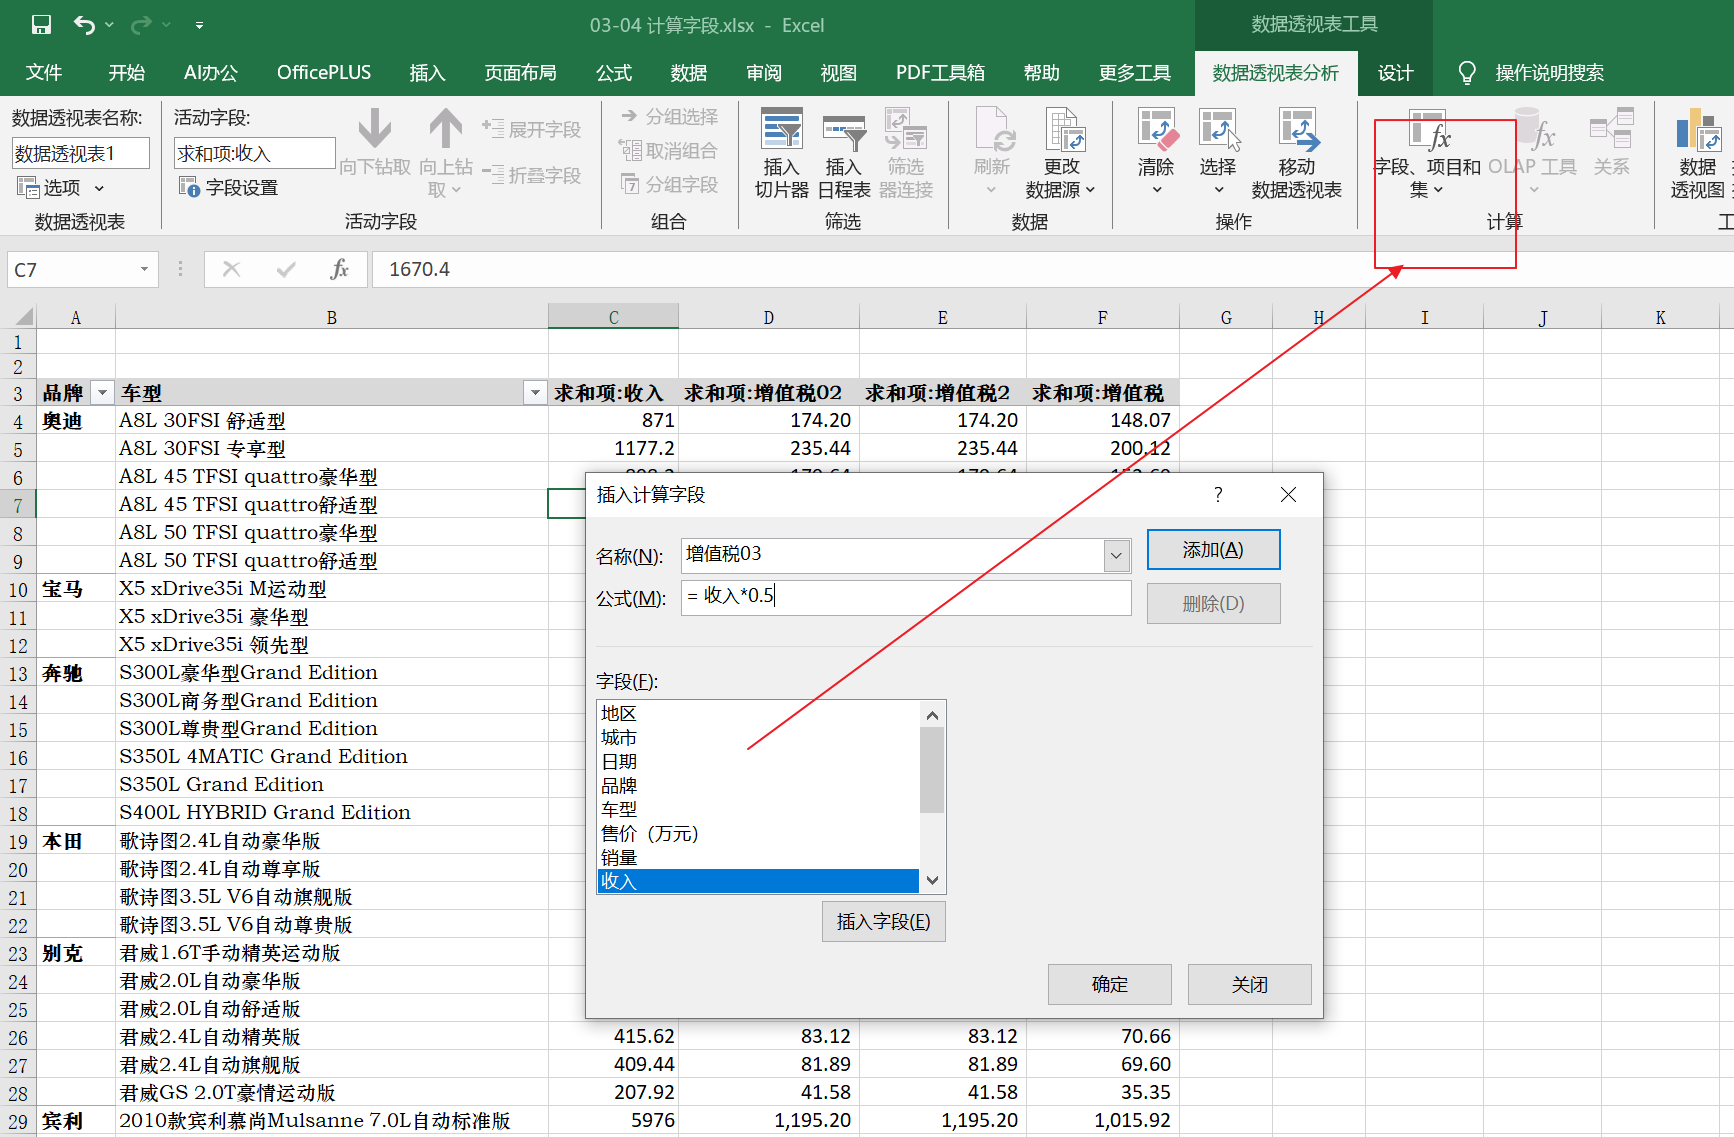Open PivotTable Options (选项) dropdown
Screen dimensions: 1734x1137
pyautogui.click(x=61, y=187)
